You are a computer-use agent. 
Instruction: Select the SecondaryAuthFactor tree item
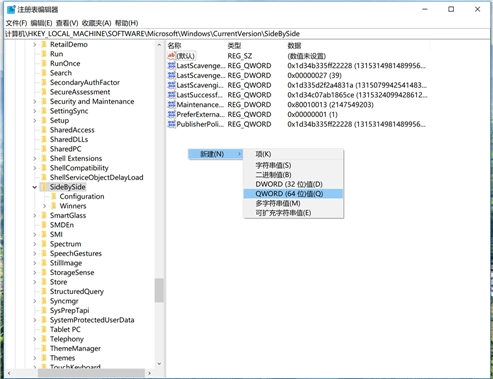(85, 82)
